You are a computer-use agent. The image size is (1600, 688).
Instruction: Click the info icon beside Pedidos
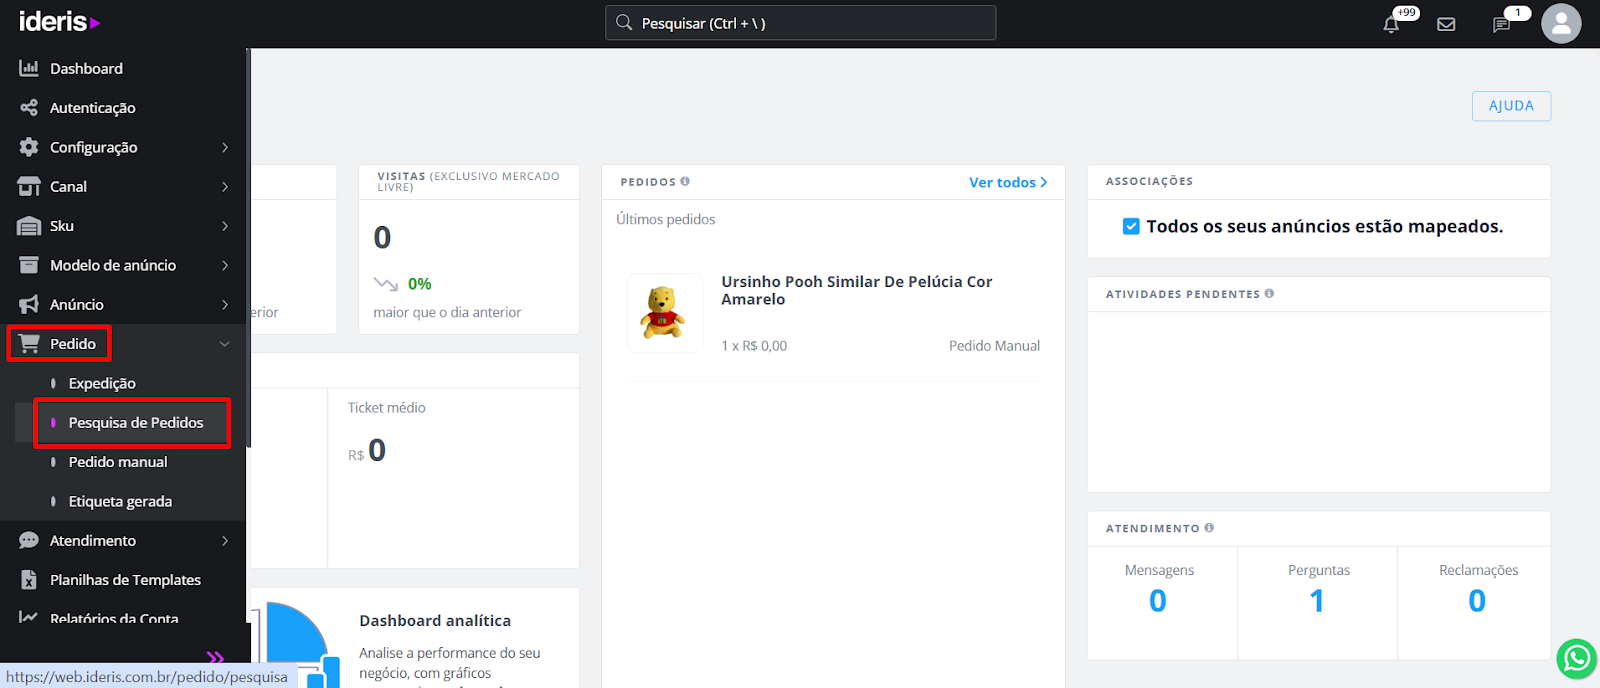pos(685,181)
